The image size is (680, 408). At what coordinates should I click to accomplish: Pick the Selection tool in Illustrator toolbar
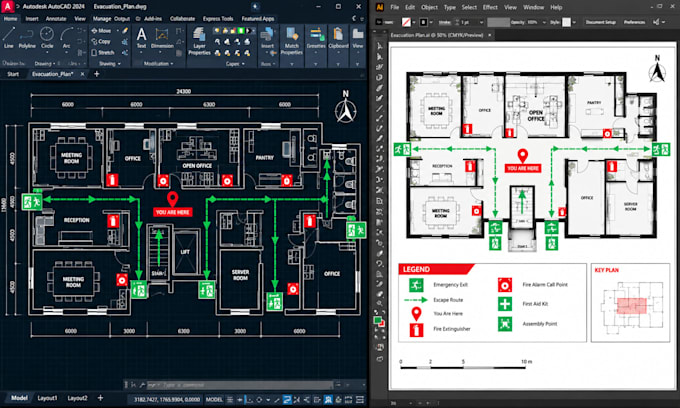click(380, 46)
